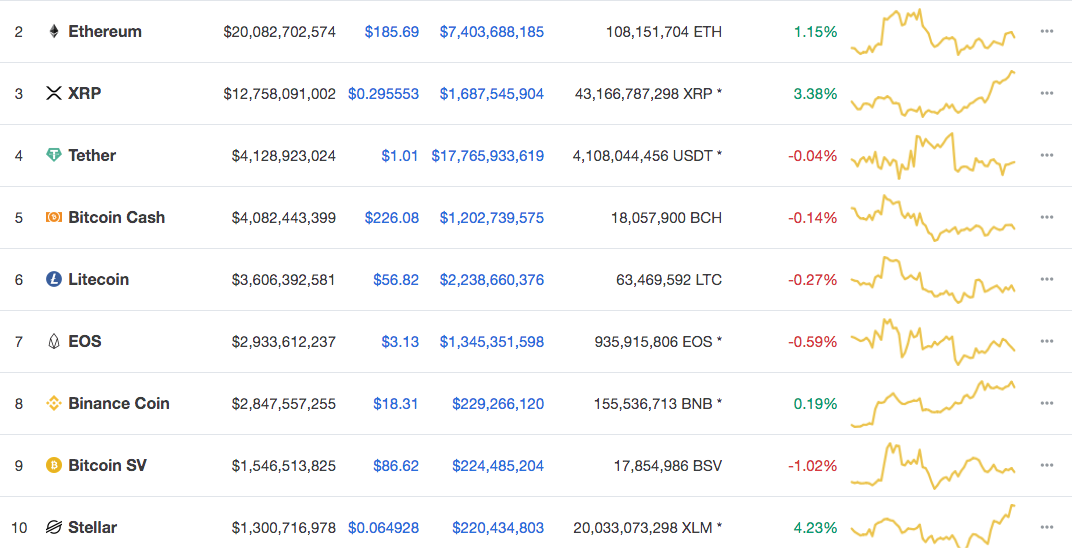Open the XRP 7-day price sparkline chart

click(933, 93)
